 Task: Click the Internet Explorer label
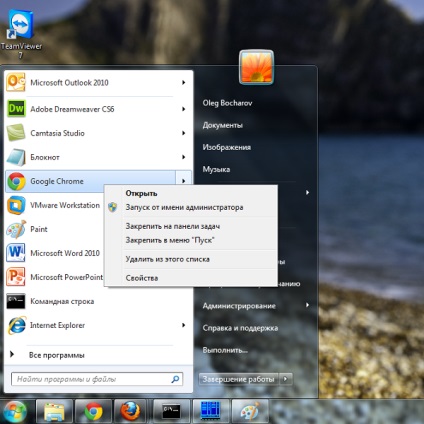click(57, 325)
